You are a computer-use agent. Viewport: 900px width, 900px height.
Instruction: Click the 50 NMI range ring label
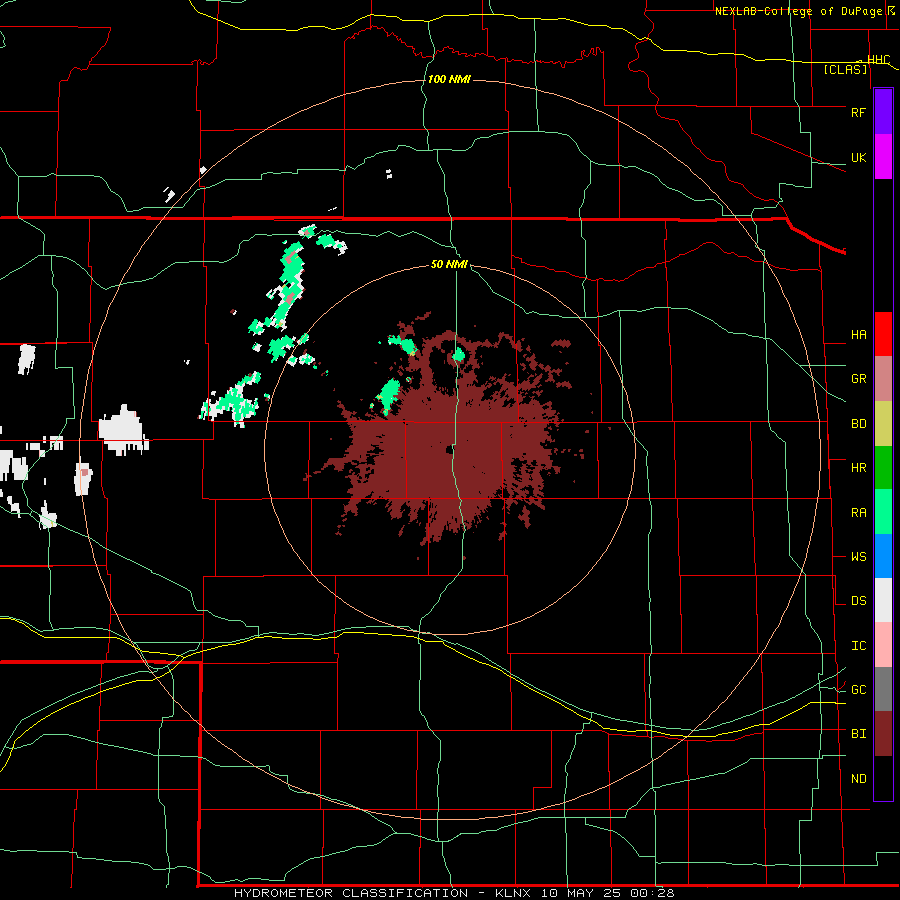pos(449,264)
